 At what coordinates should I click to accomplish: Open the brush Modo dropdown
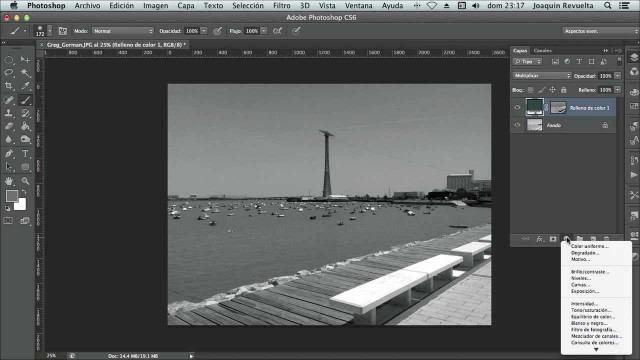[x=123, y=31]
